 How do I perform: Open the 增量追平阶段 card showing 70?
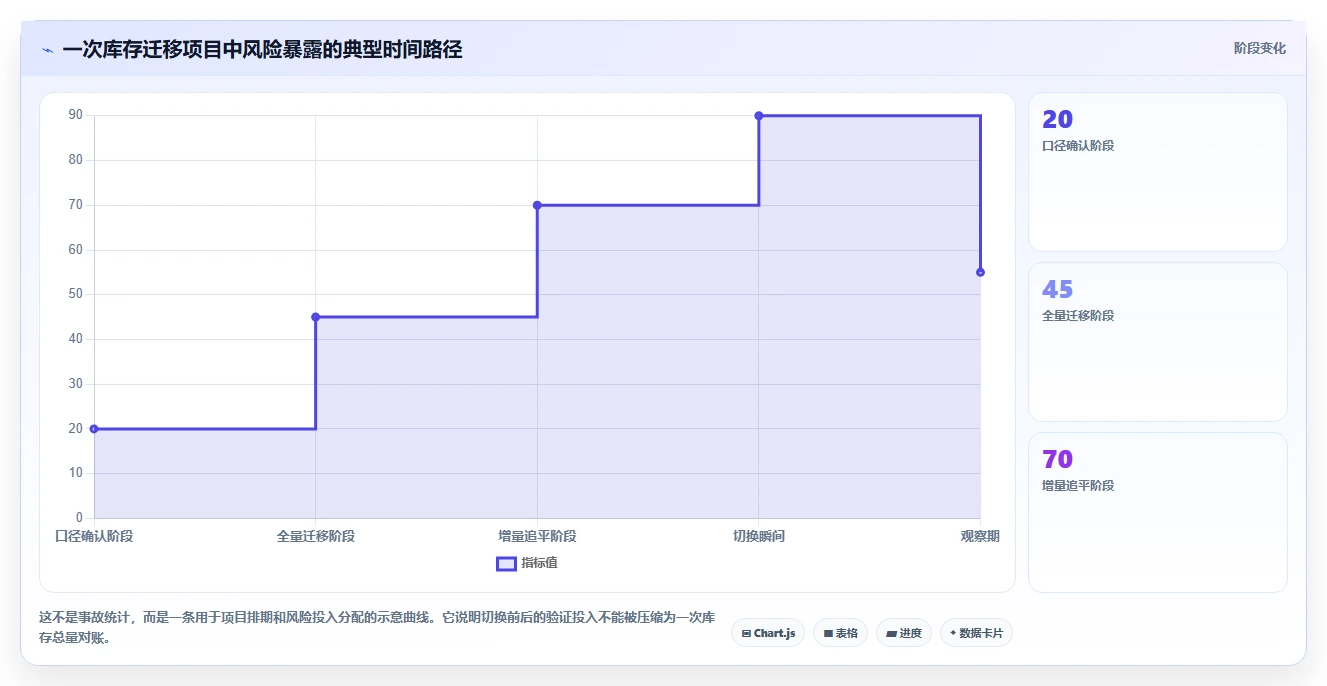[x=1157, y=512]
